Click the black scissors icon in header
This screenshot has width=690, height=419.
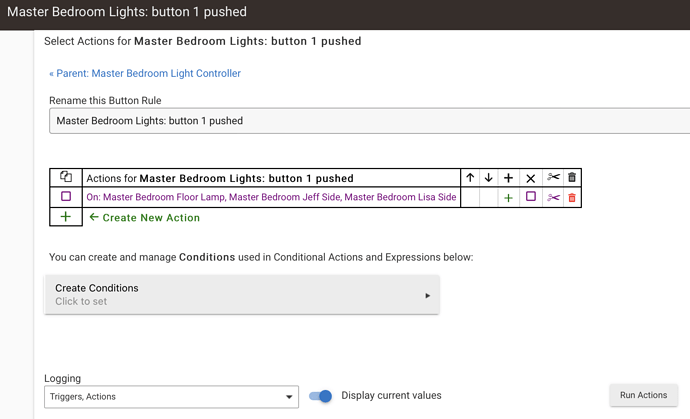click(553, 178)
